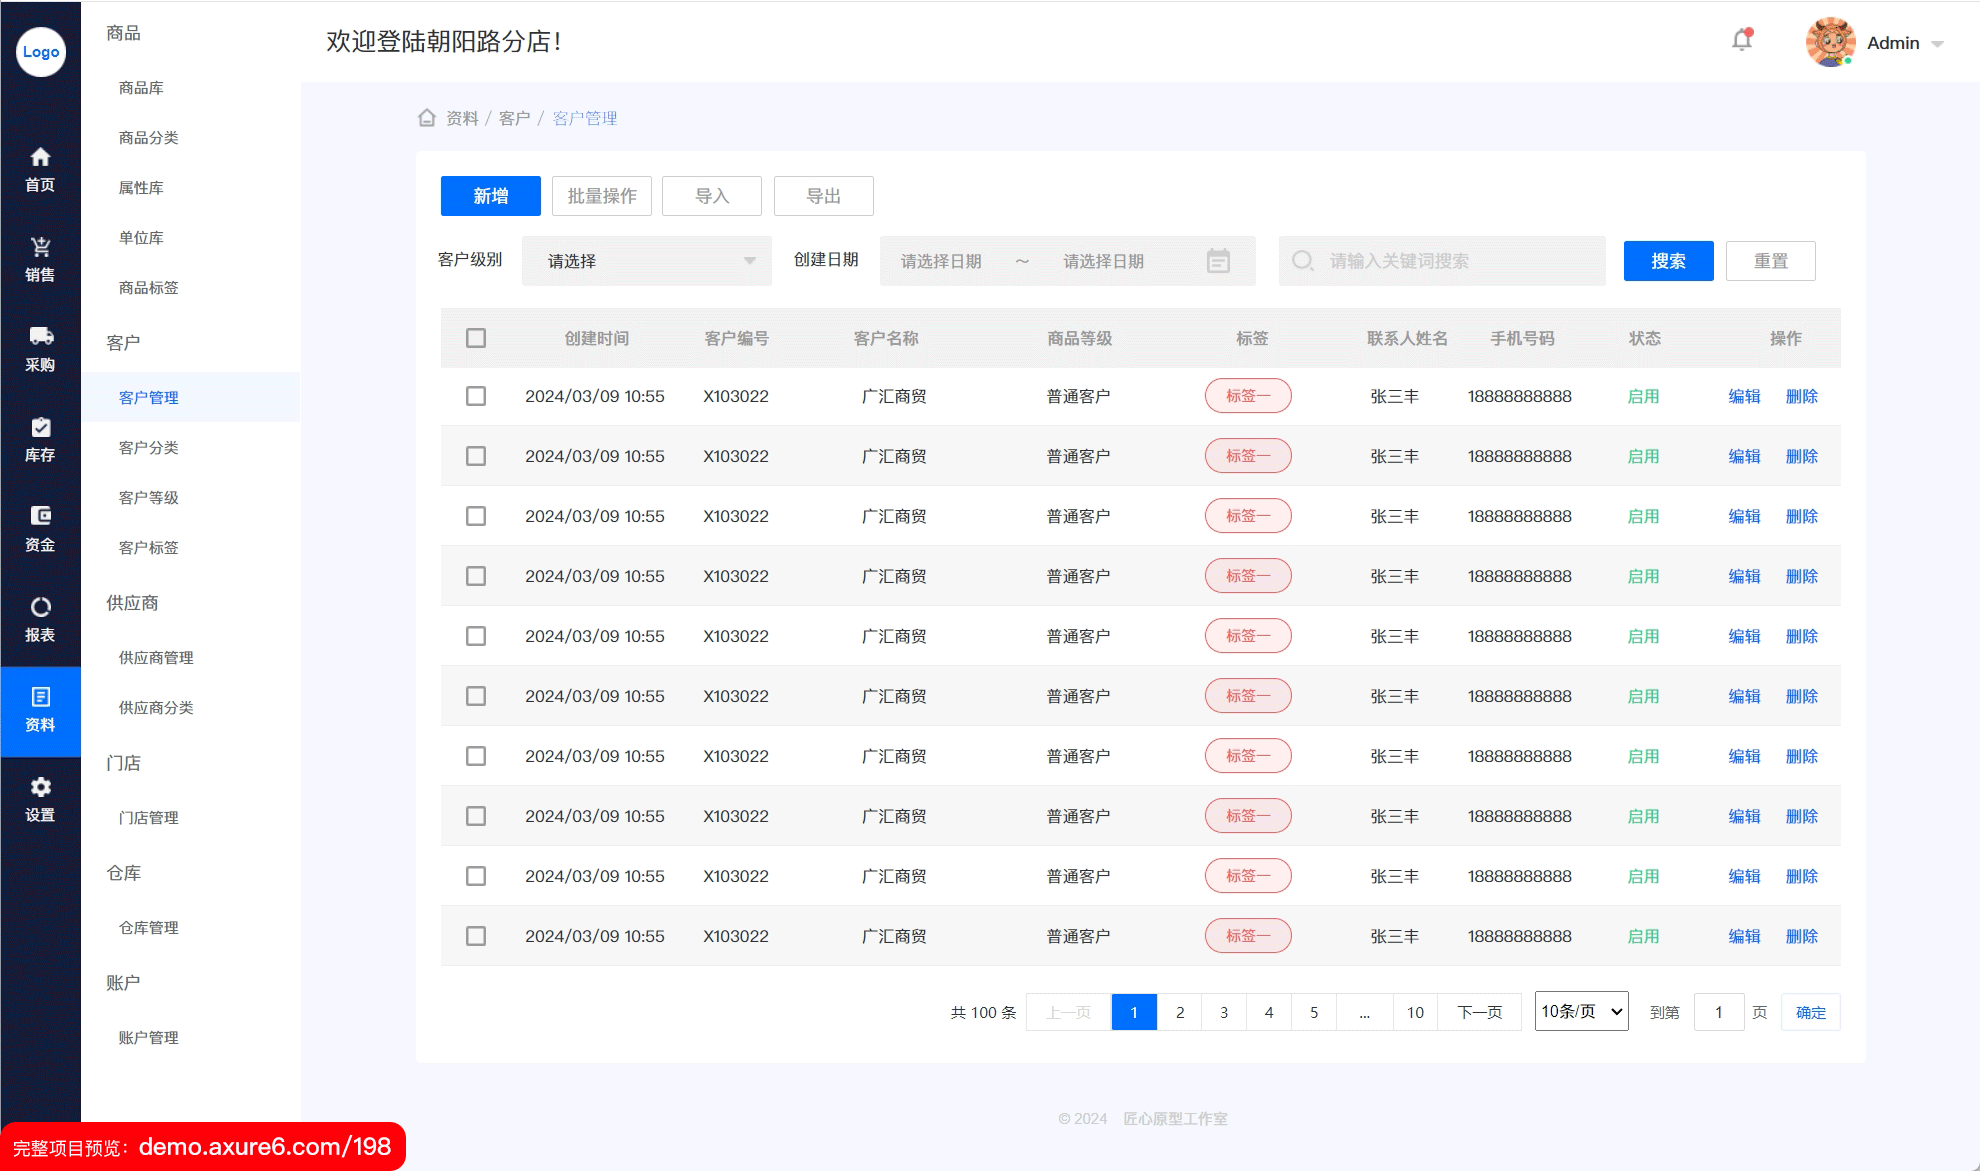The width and height of the screenshot is (1980, 1171).
Task: Check the first table row checkbox
Action: (476, 396)
